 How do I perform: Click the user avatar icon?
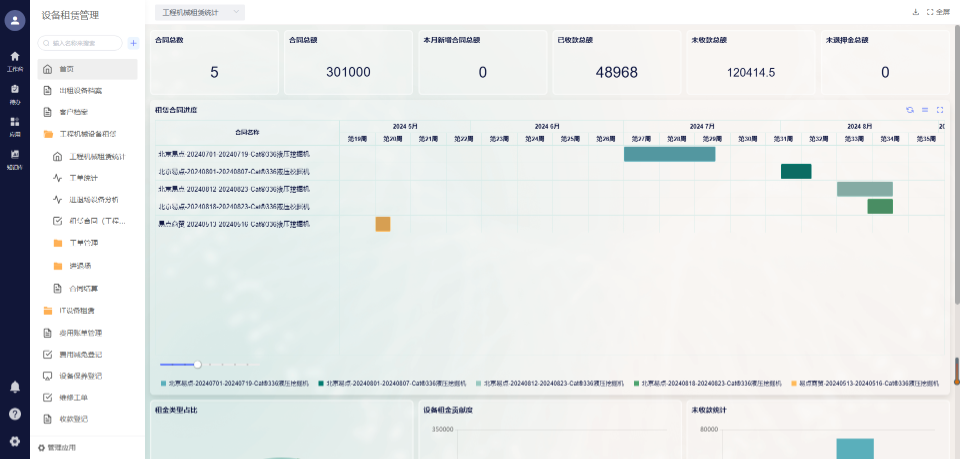tap(15, 22)
